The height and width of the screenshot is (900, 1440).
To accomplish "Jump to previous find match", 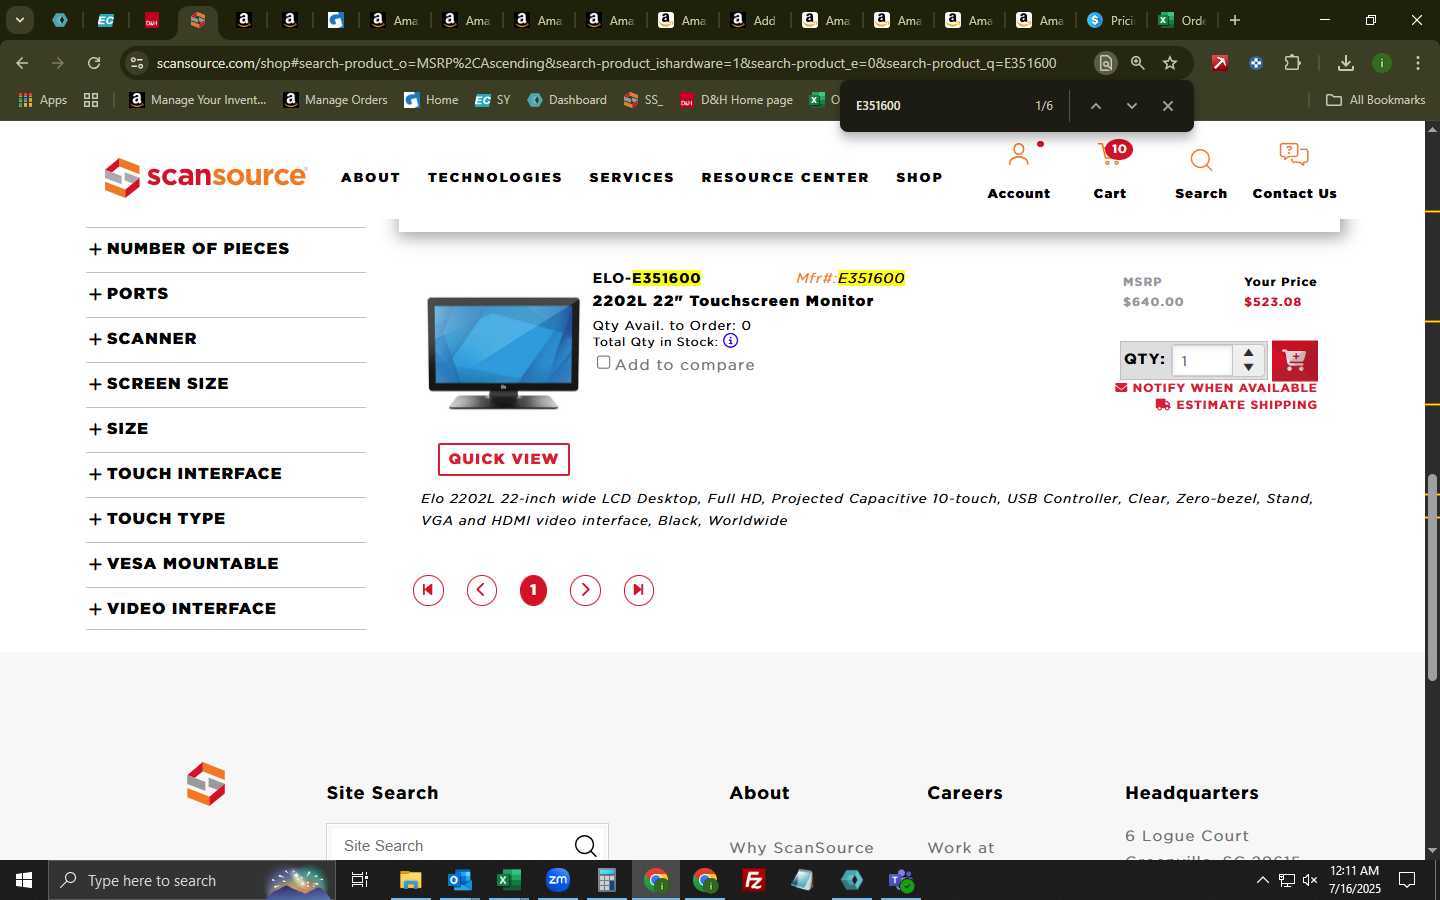I will (x=1096, y=106).
